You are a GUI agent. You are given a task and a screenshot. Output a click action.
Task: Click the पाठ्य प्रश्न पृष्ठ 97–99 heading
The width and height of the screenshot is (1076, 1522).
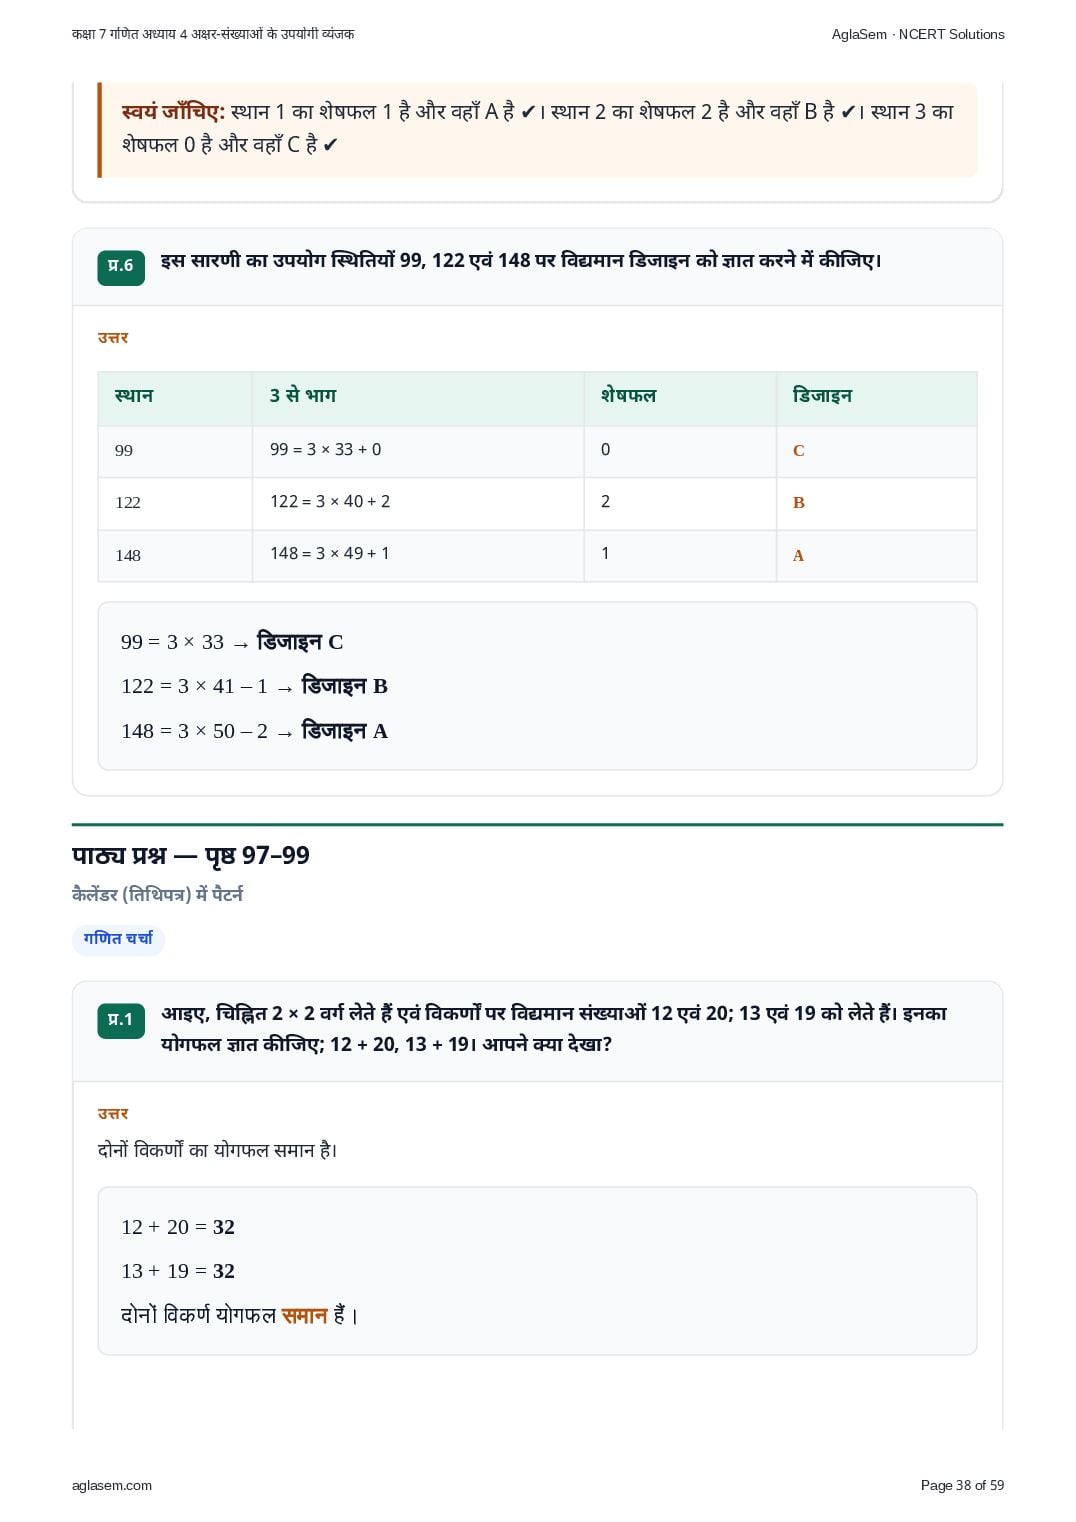[x=191, y=855]
